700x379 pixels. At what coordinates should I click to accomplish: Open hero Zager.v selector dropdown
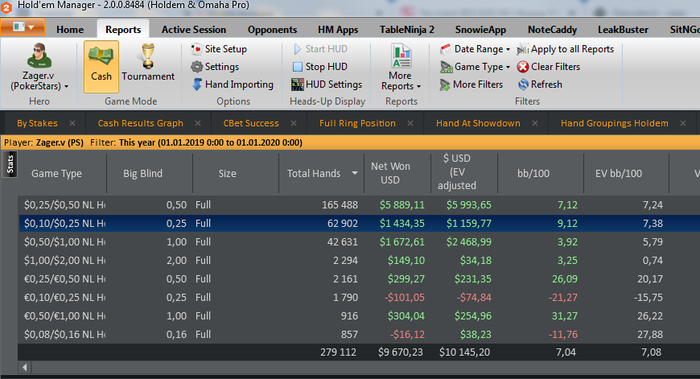pos(39,67)
